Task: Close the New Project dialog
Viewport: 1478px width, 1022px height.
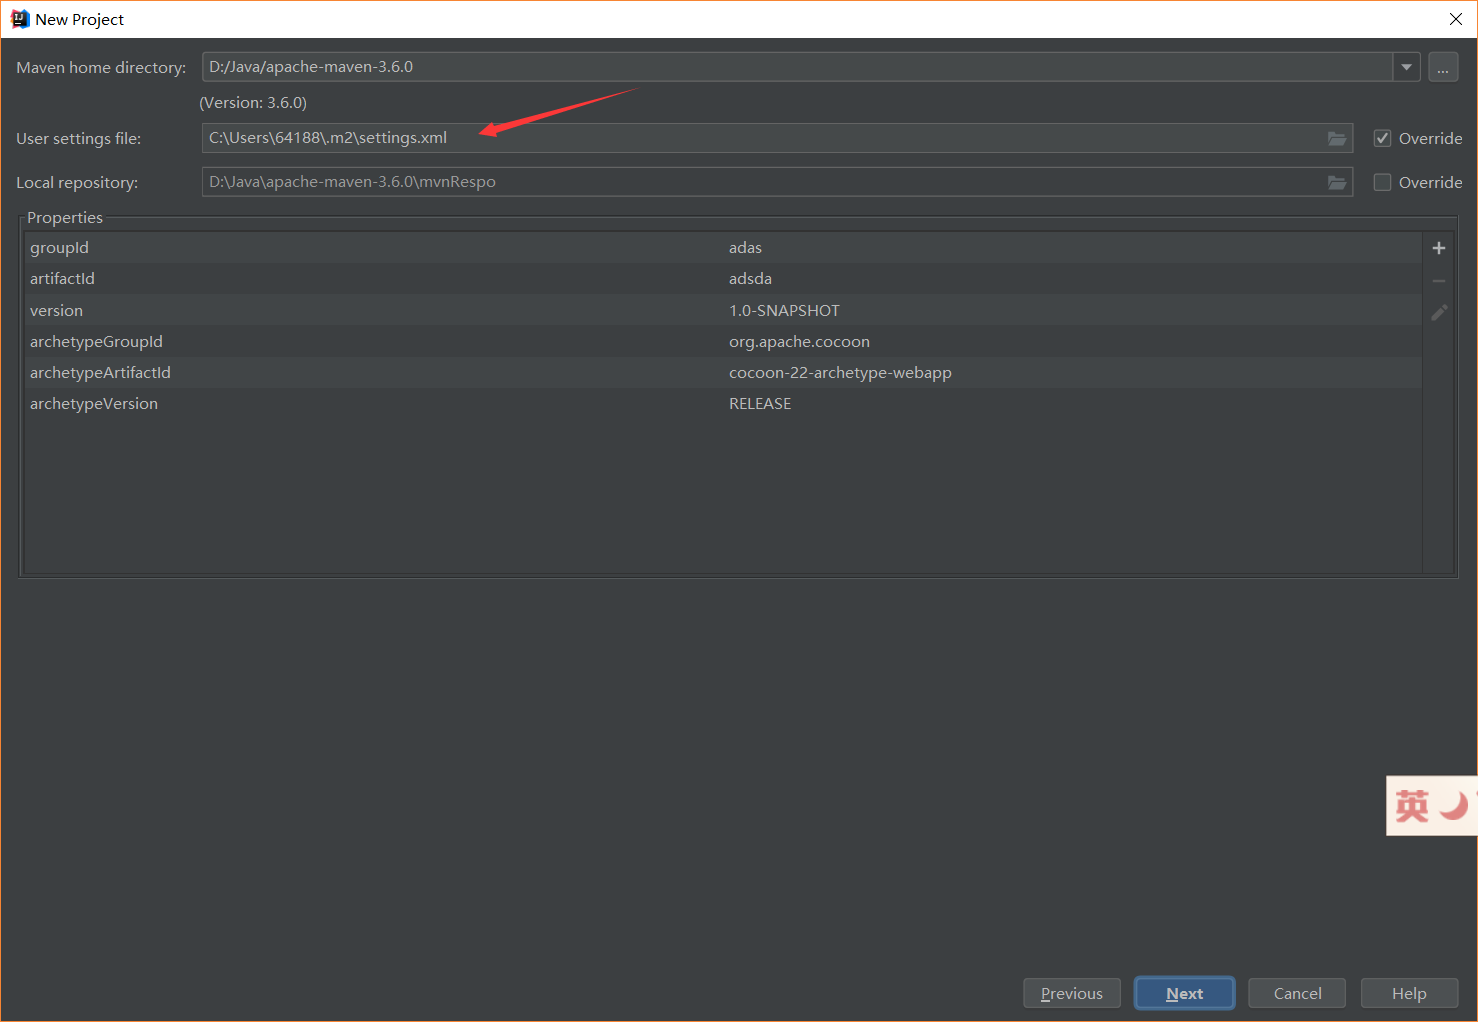Action: [x=1456, y=19]
